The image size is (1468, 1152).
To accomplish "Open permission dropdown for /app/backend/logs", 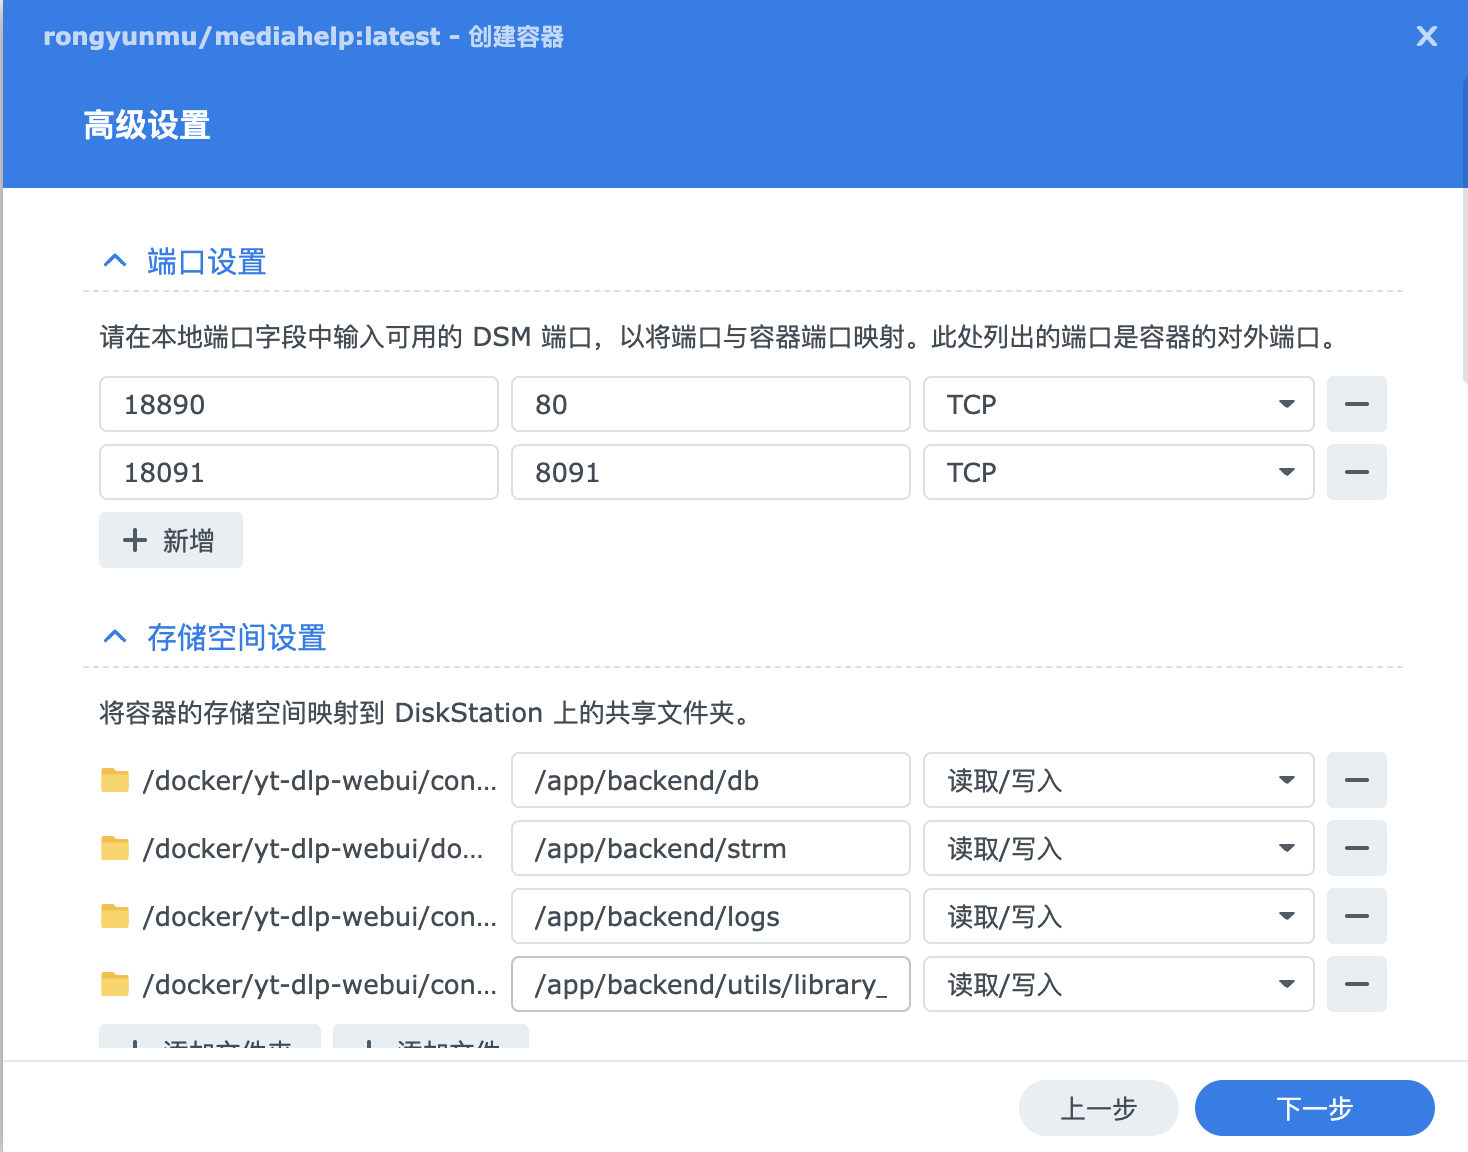I will pyautogui.click(x=1117, y=916).
